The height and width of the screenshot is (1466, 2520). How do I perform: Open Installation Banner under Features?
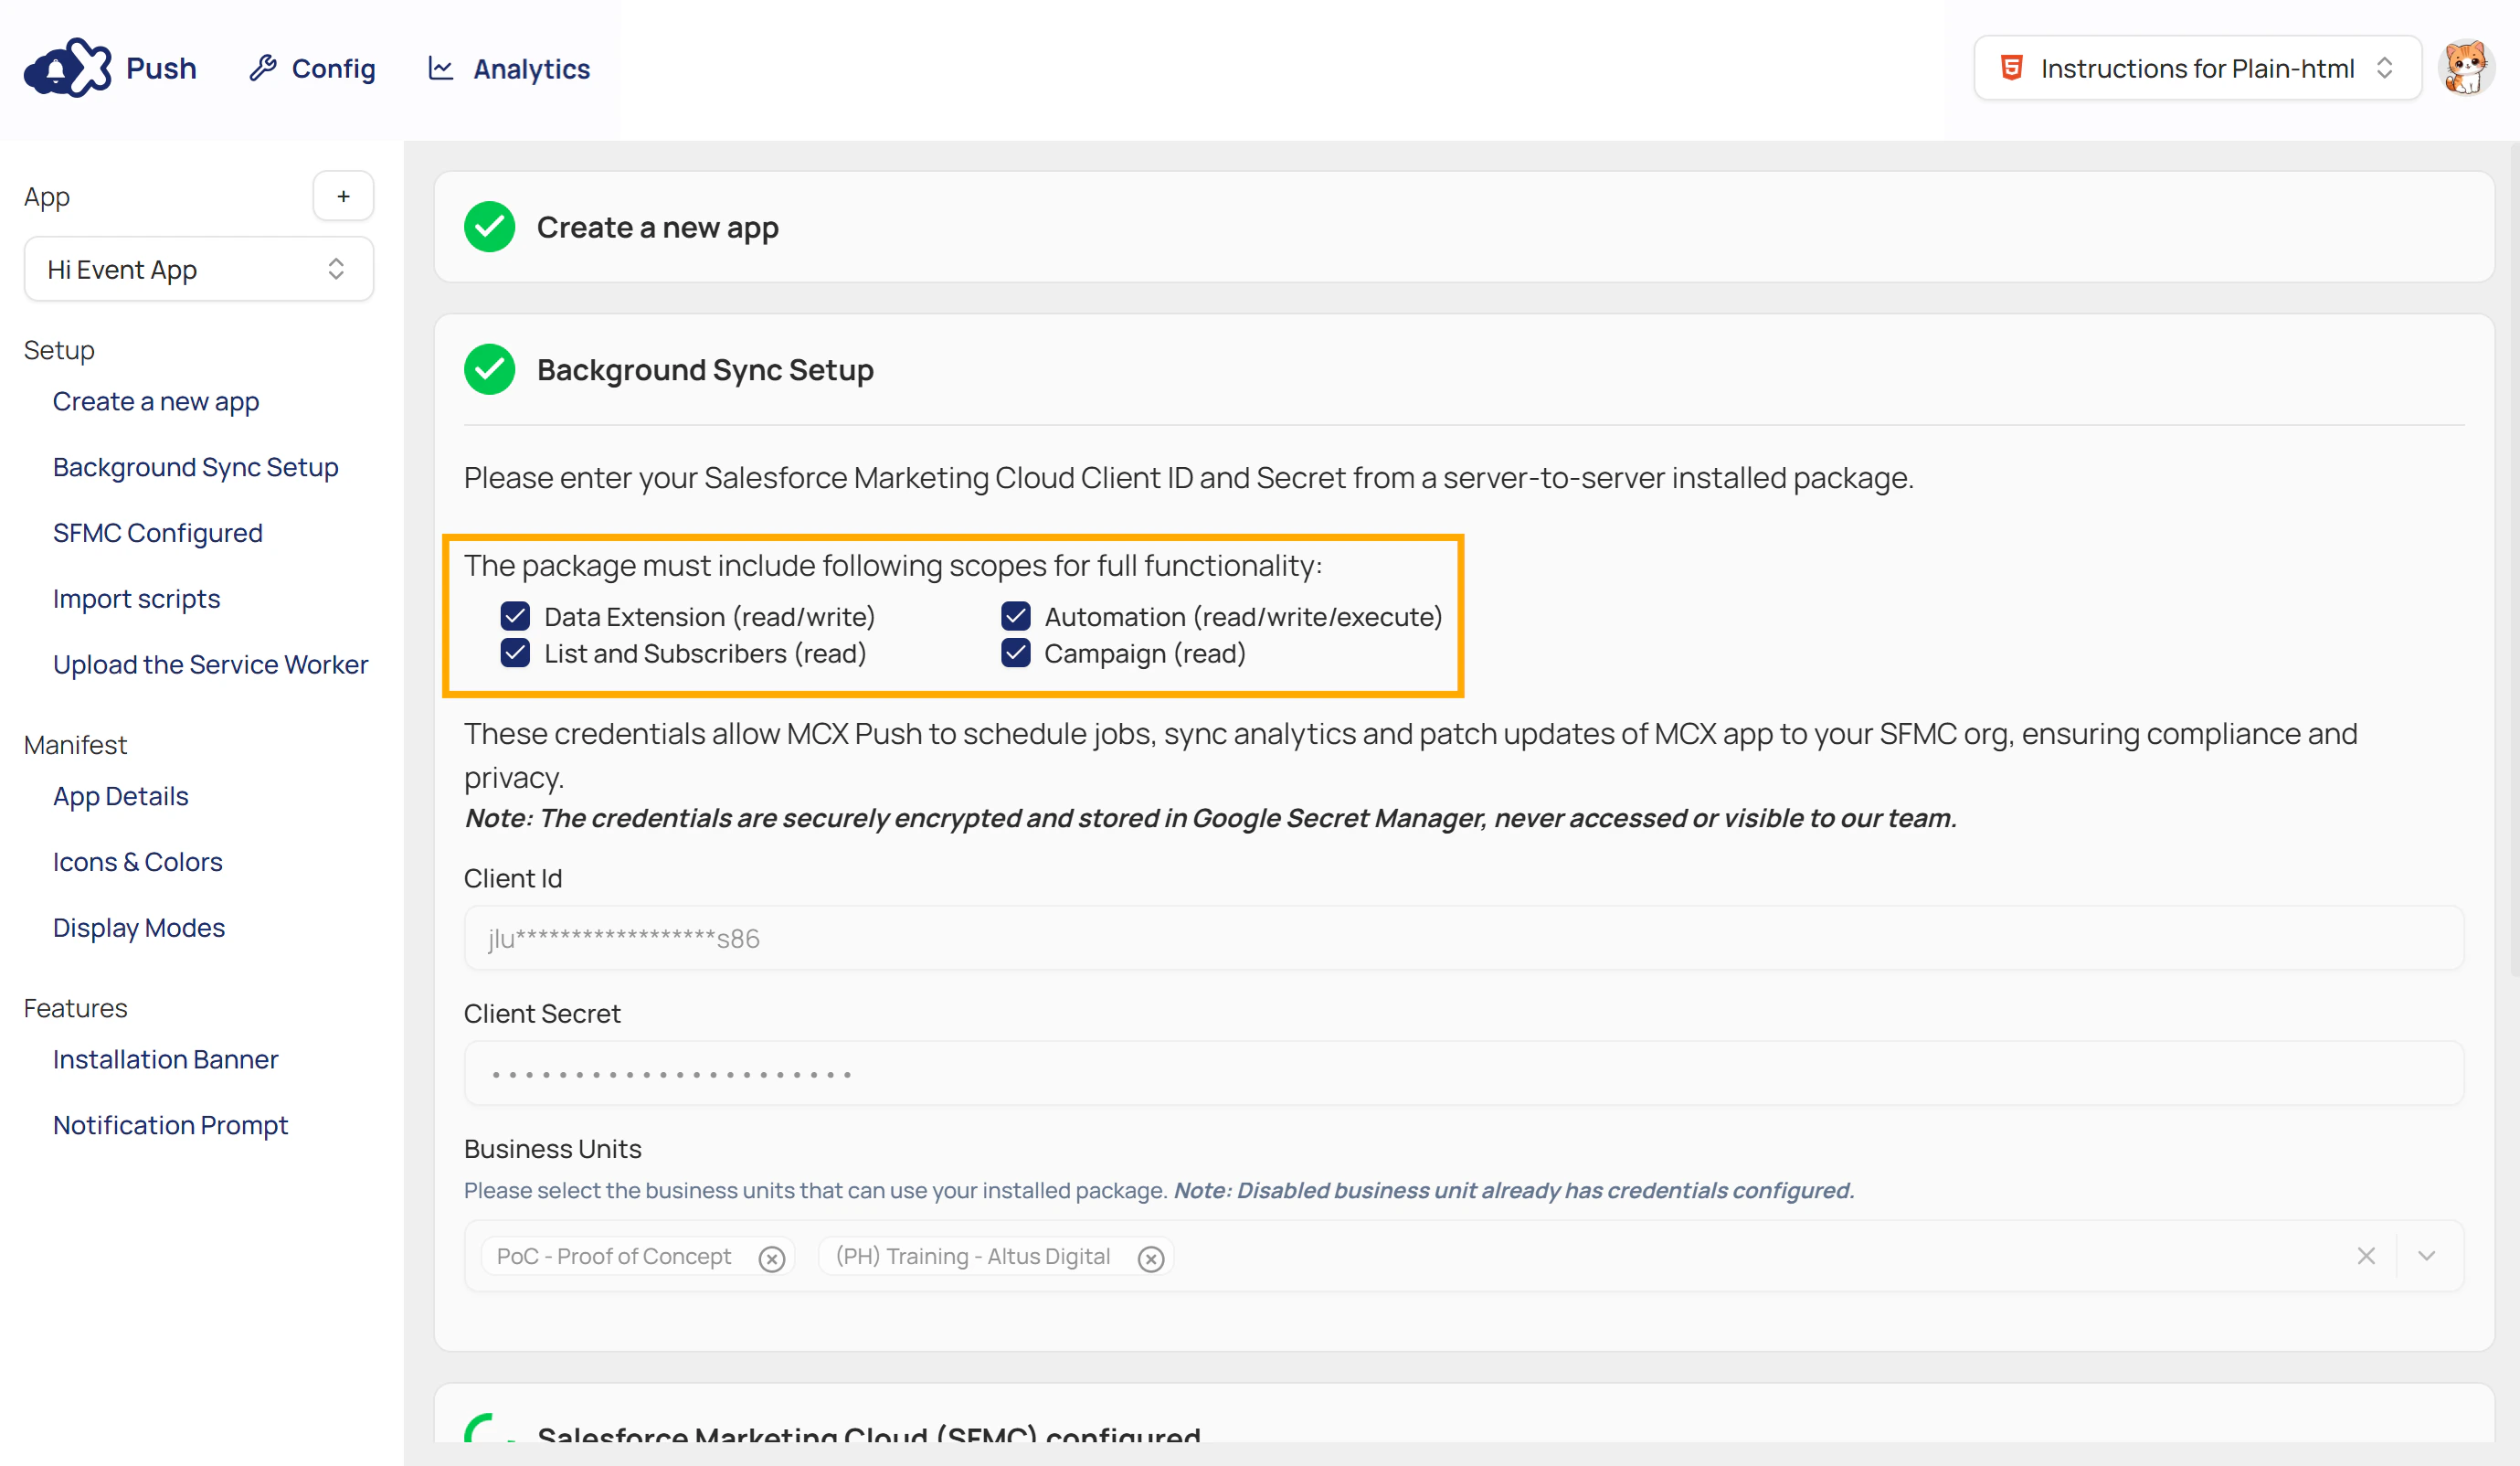click(x=166, y=1059)
